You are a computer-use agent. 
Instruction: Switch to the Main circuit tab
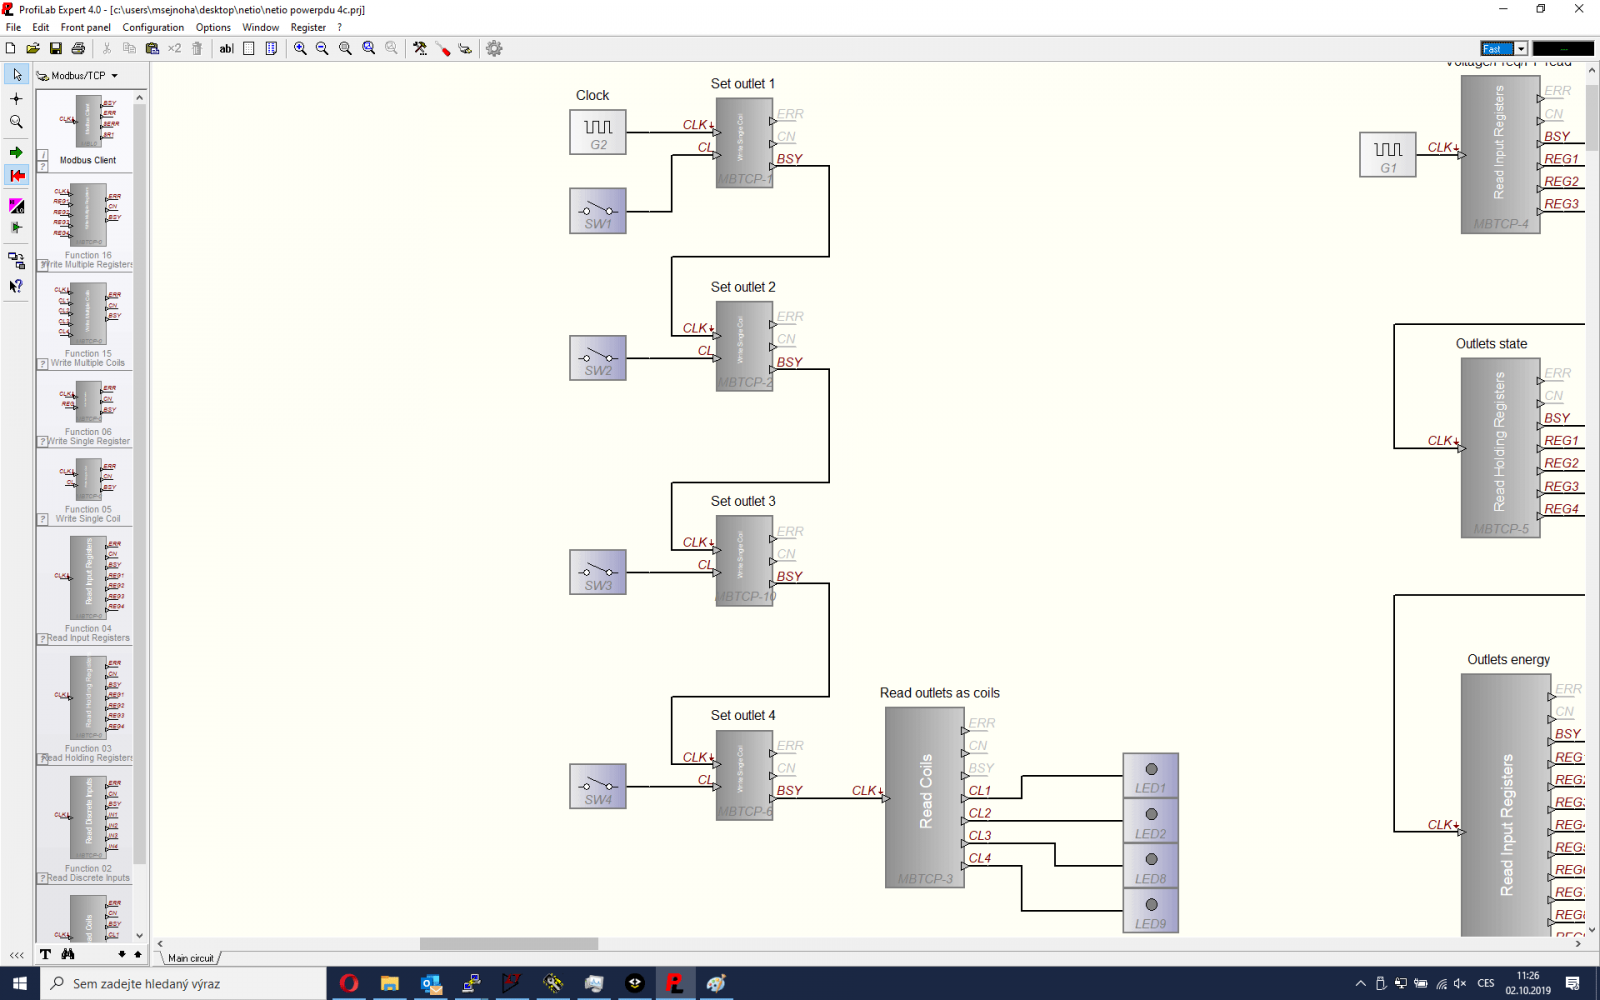[190, 958]
